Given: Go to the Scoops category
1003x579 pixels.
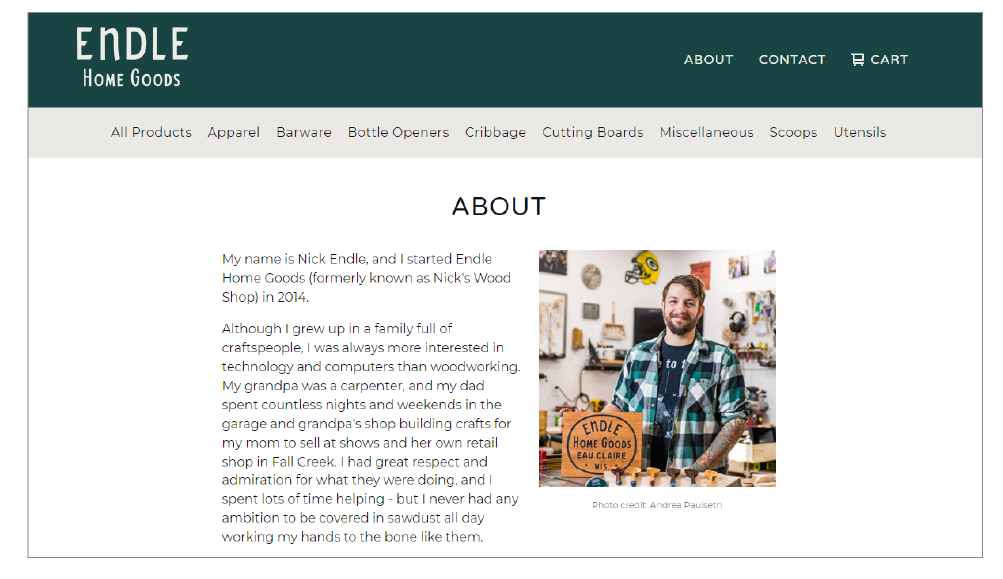Looking at the screenshot, I should click(793, 132).
